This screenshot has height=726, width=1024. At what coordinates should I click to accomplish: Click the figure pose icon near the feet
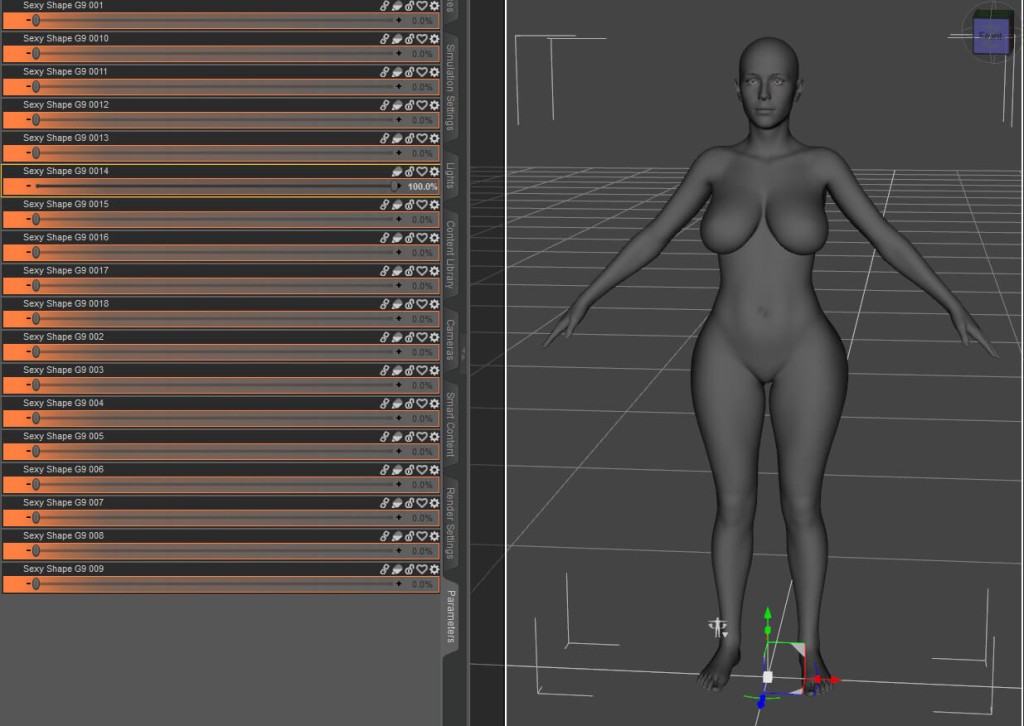tap(718, 627)
